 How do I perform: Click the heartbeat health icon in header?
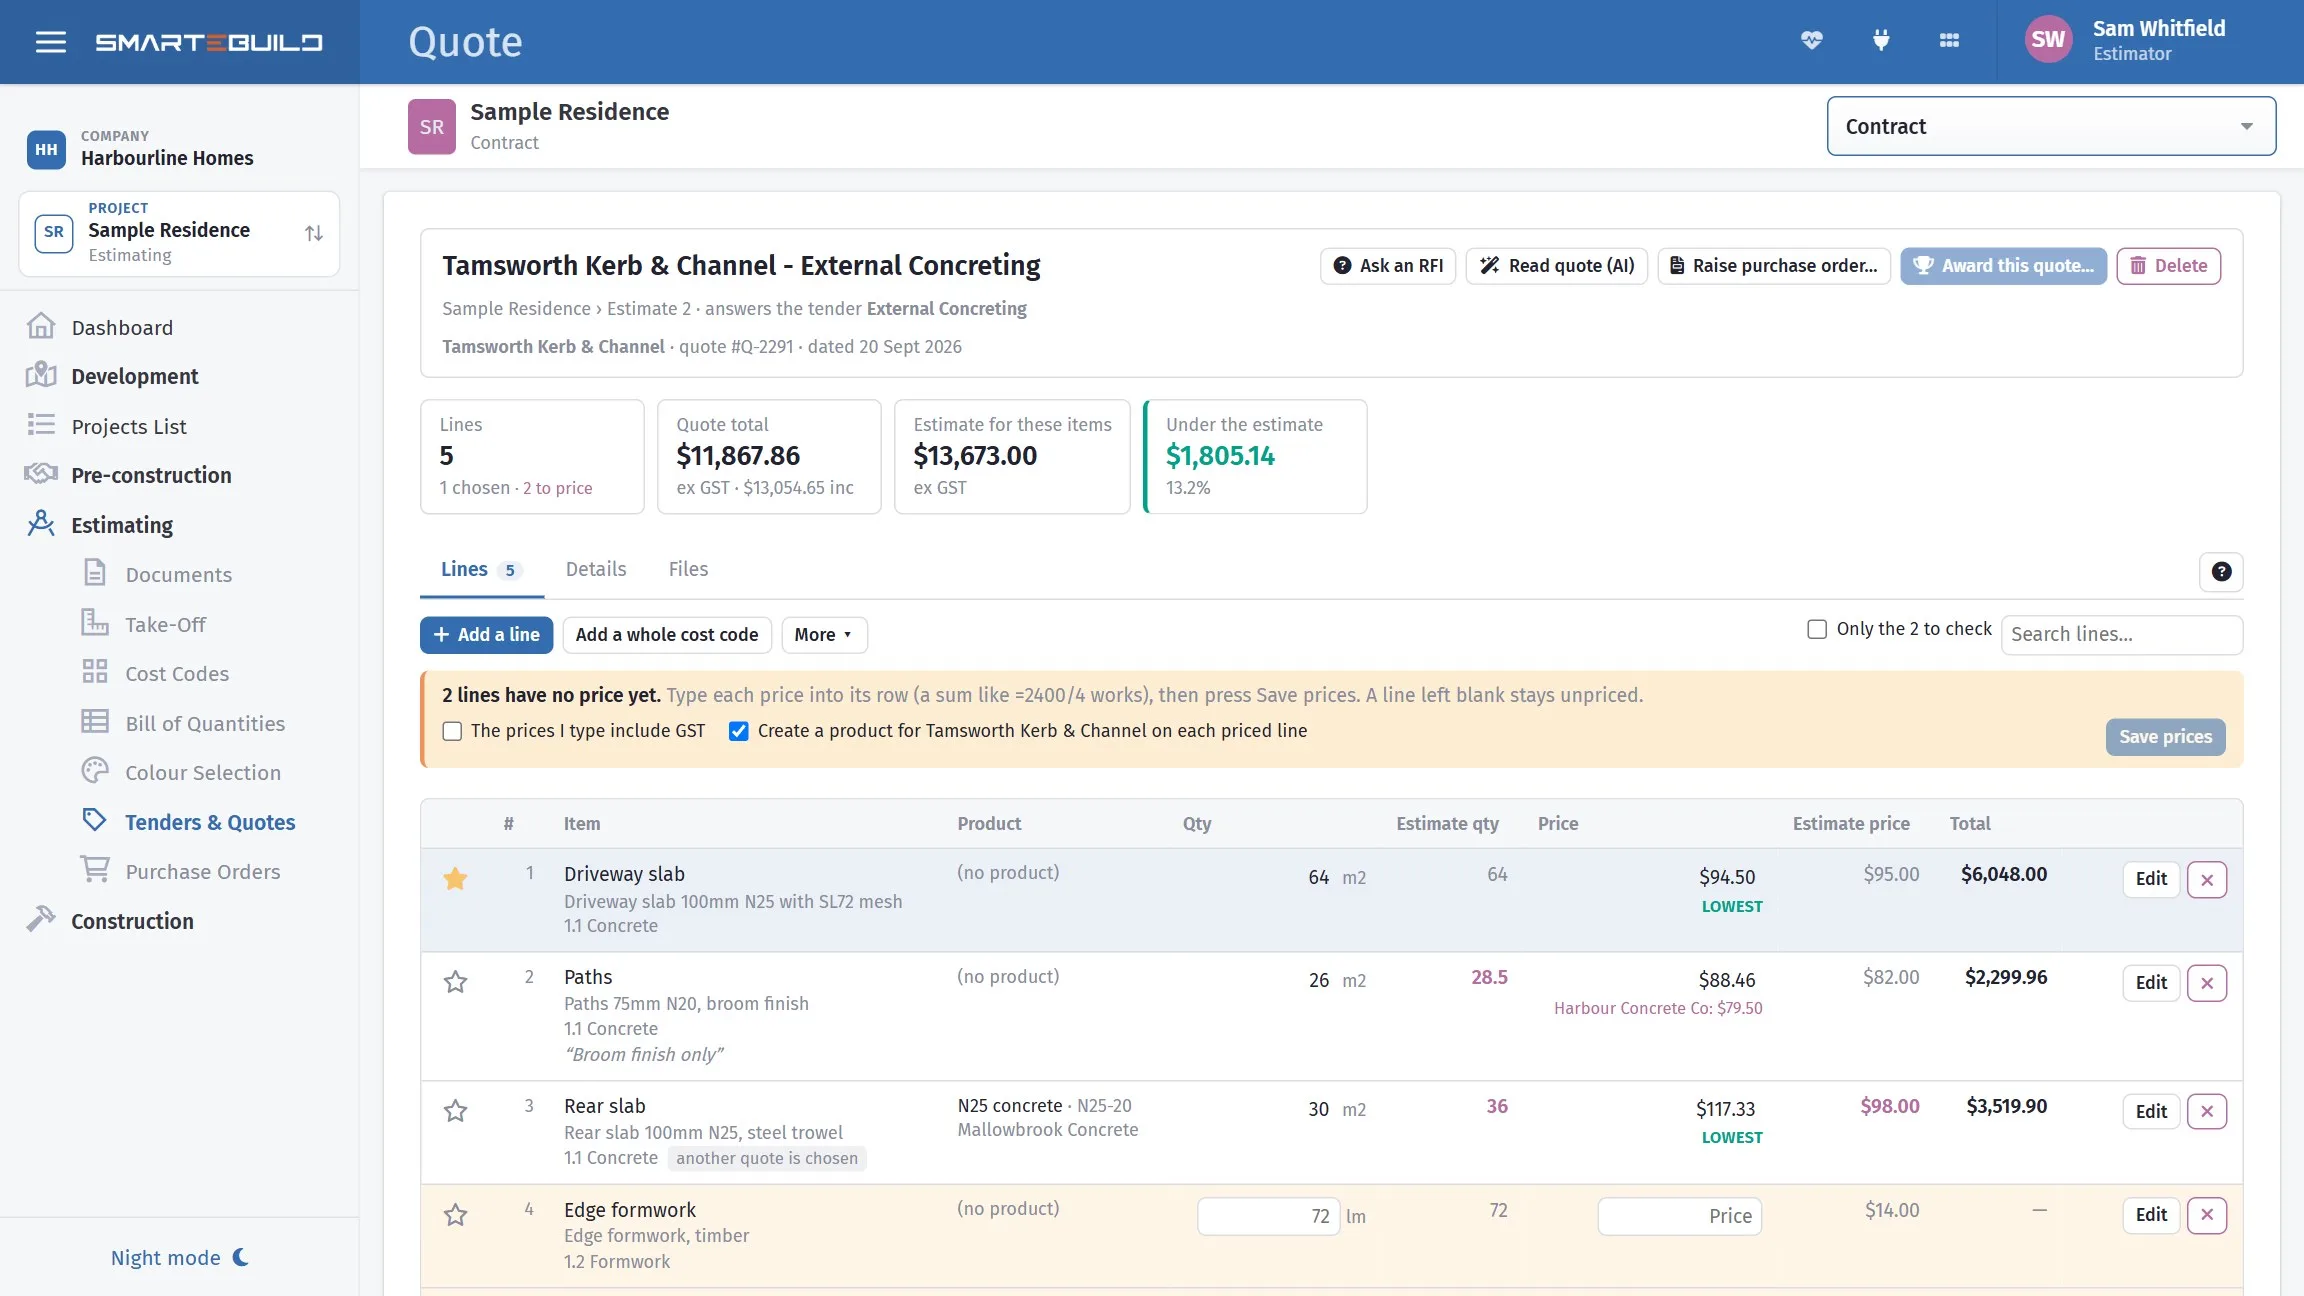point(1811,41)
